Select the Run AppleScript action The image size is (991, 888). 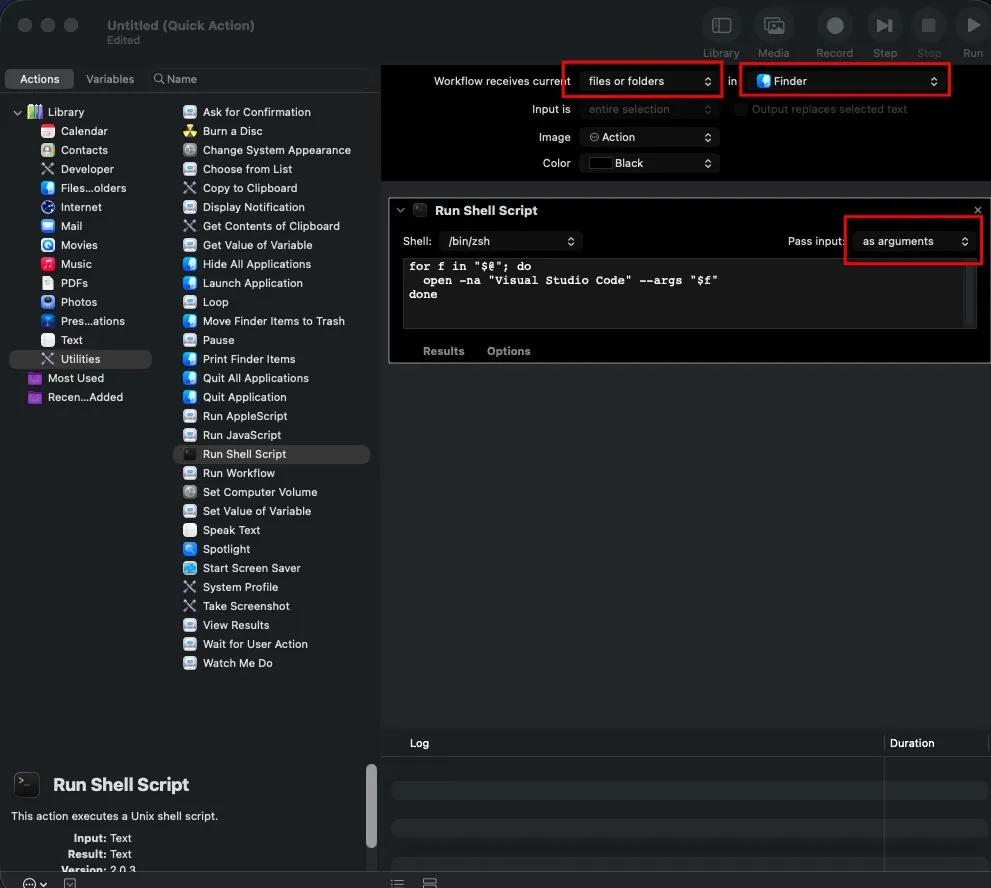245,415
